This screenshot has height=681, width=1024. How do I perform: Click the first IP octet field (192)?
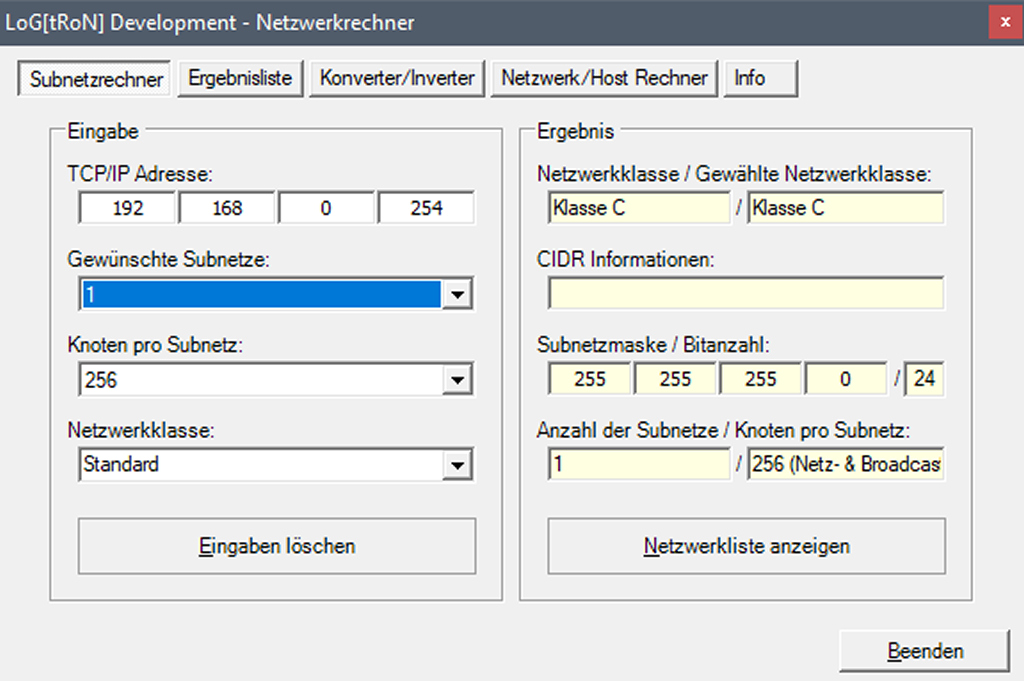(x=127, y=209)
